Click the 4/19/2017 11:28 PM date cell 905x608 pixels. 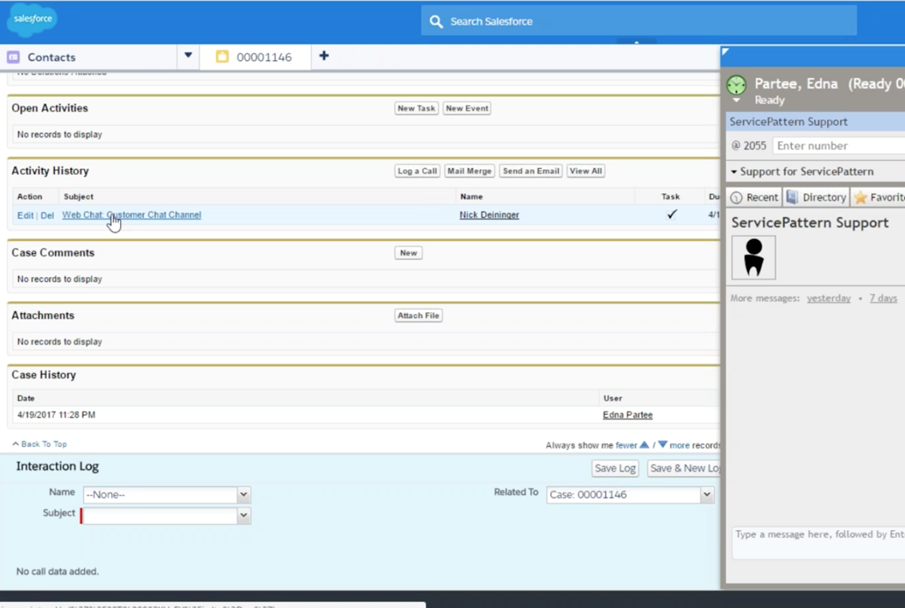(56, 415)
